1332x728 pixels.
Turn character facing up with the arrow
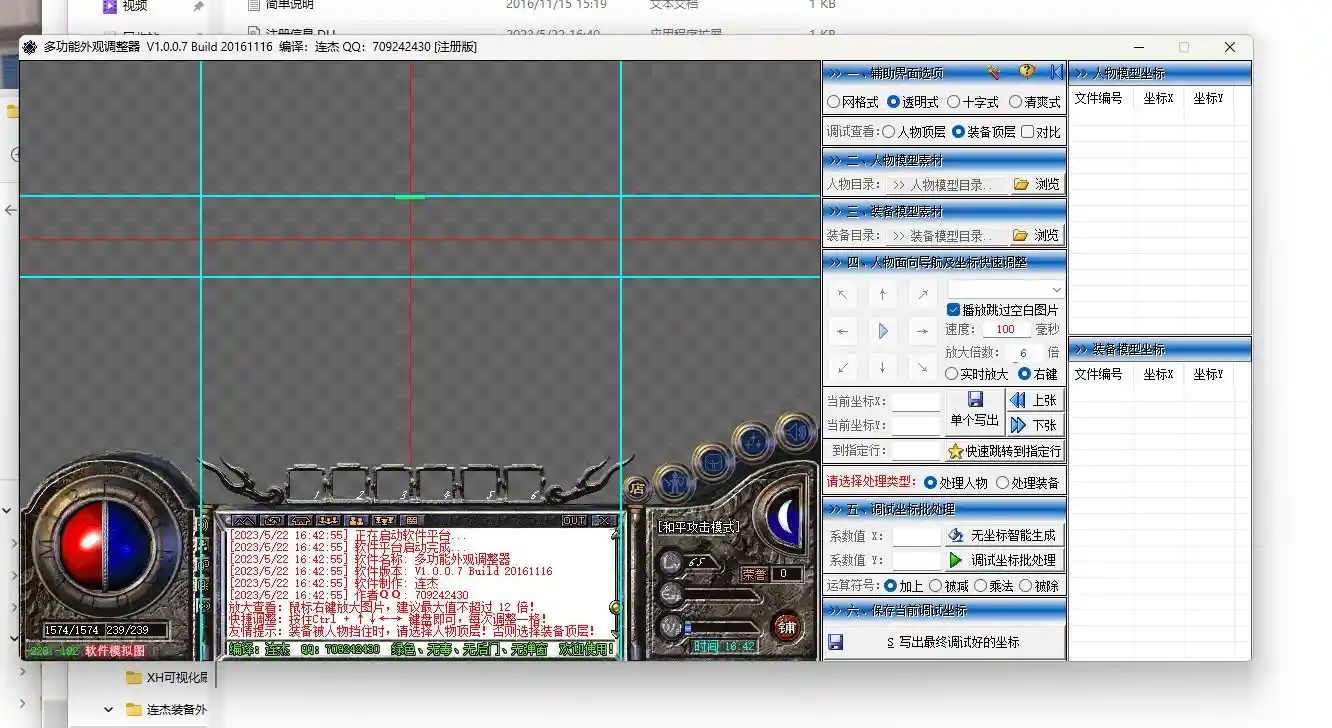[x=882, y=295]
